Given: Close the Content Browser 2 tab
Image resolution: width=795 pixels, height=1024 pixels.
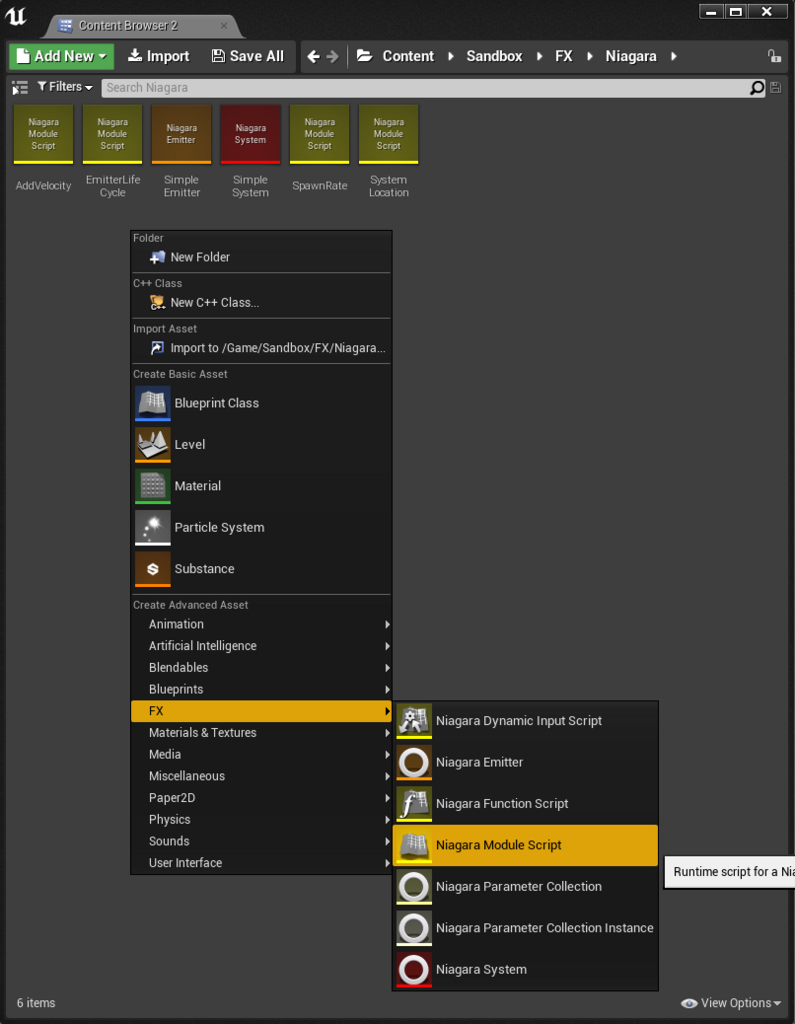Looking at the screenshot, I should [x=223, y=25].
